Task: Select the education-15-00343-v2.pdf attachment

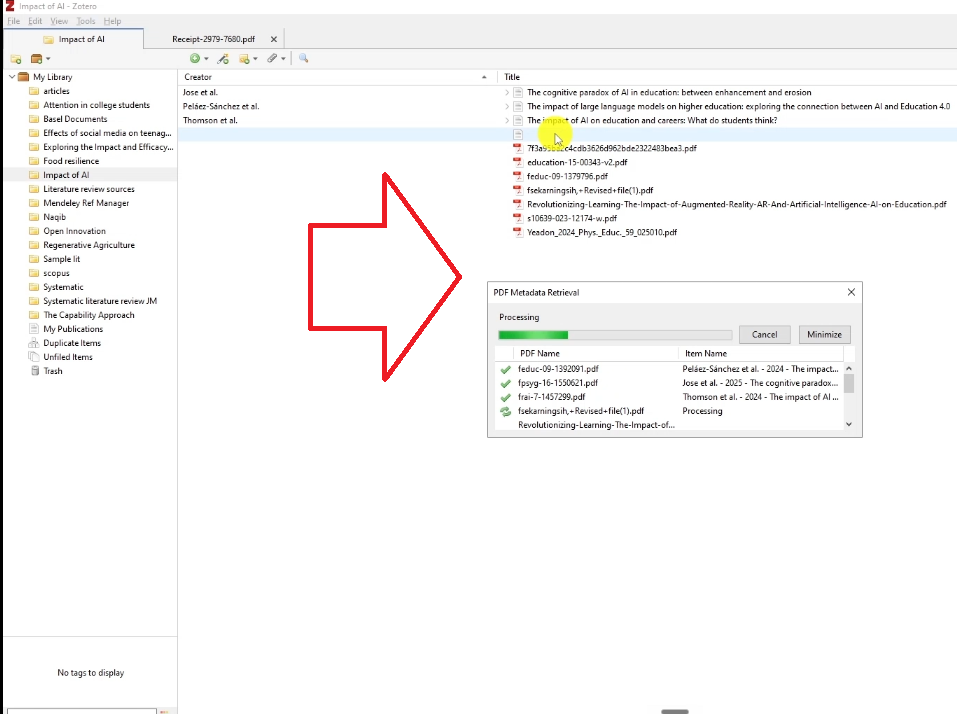Action: pos(577,162)
